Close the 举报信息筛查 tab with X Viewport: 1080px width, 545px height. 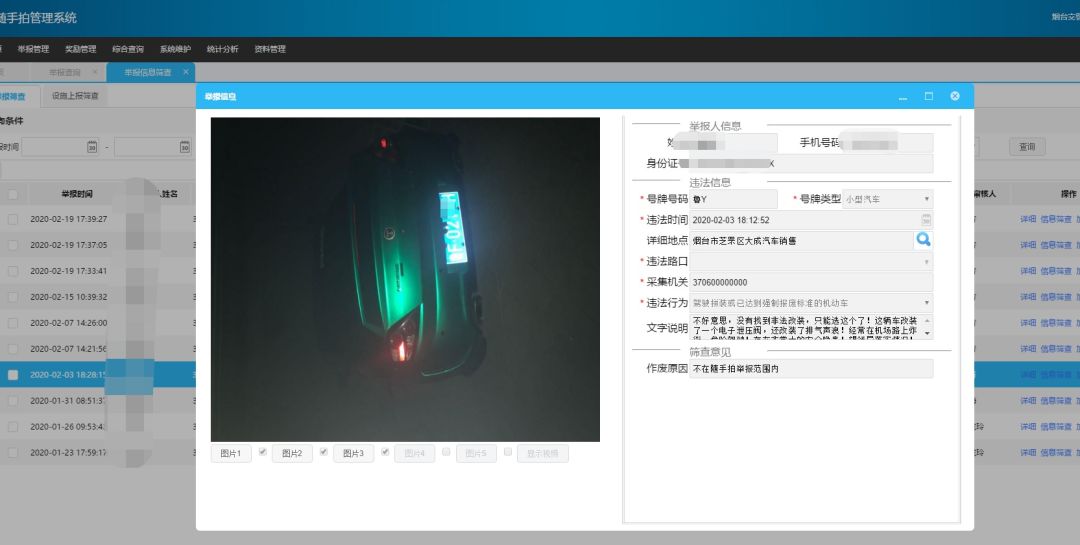tap(186, 72)
